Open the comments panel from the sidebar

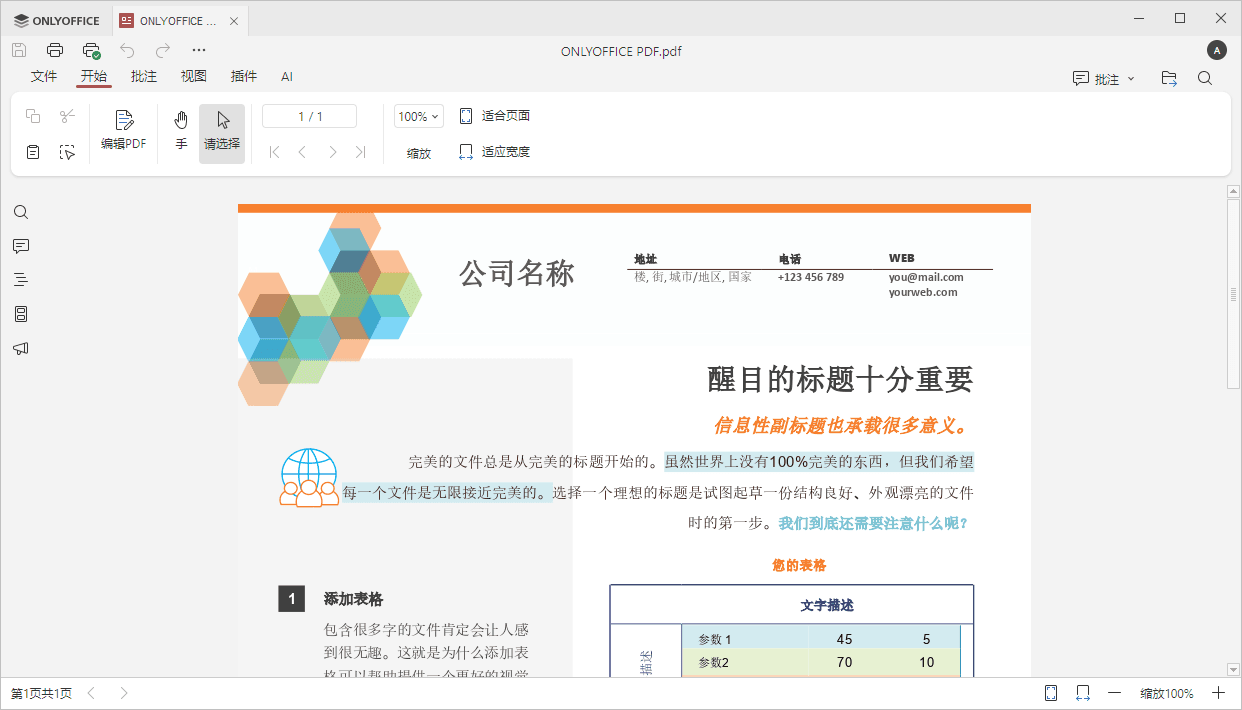pyautogui.click(x=21, y=246)
